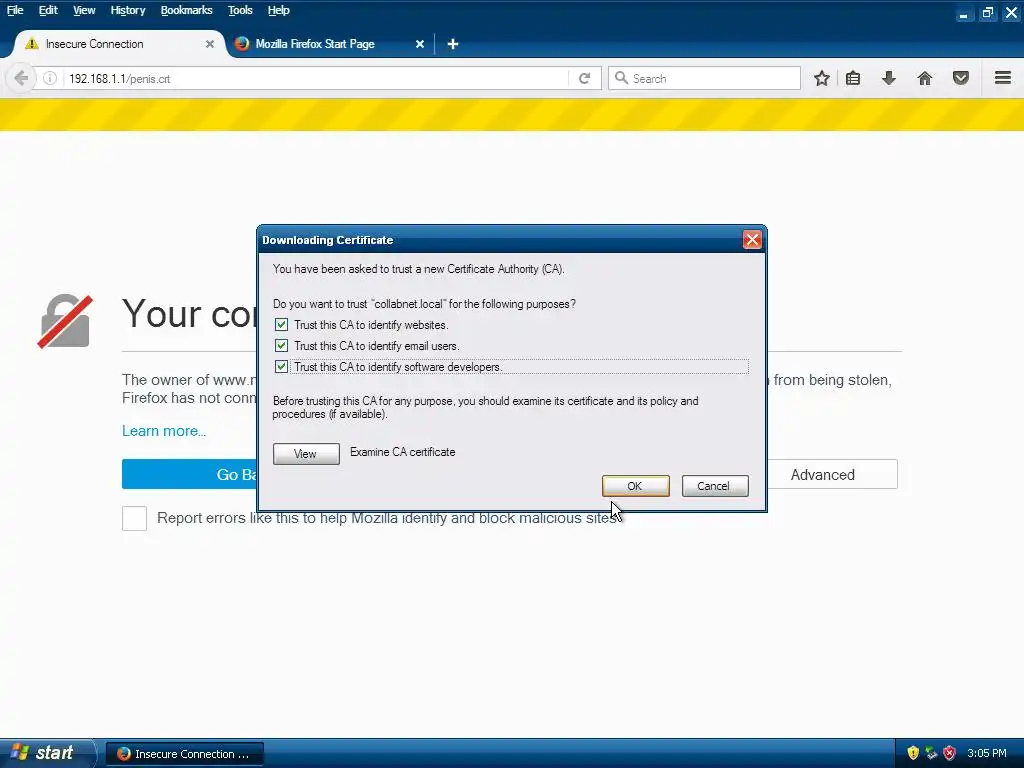Image resolution: width=1024 pixels, height=768 pixels.
Task: Follow the Learn more link
Action: [x=164, y=431]
